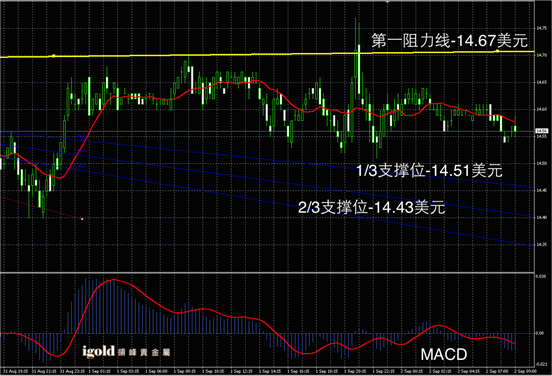552x376 pixels.
Task: Click the small triangle marker at the chart's top edge
Action: coord(387,2)
